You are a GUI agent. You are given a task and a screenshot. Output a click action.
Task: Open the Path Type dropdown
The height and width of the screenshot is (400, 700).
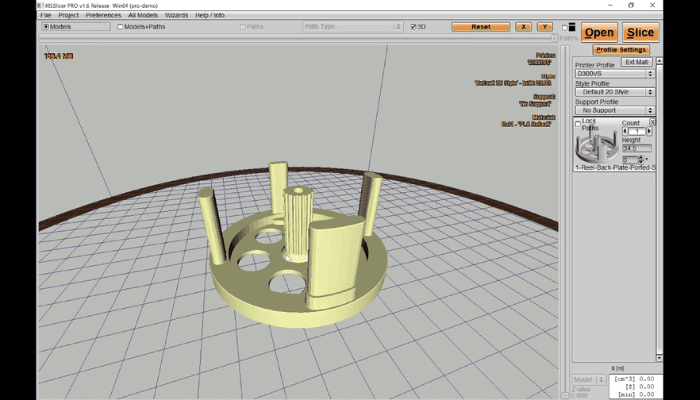point(353,26)
